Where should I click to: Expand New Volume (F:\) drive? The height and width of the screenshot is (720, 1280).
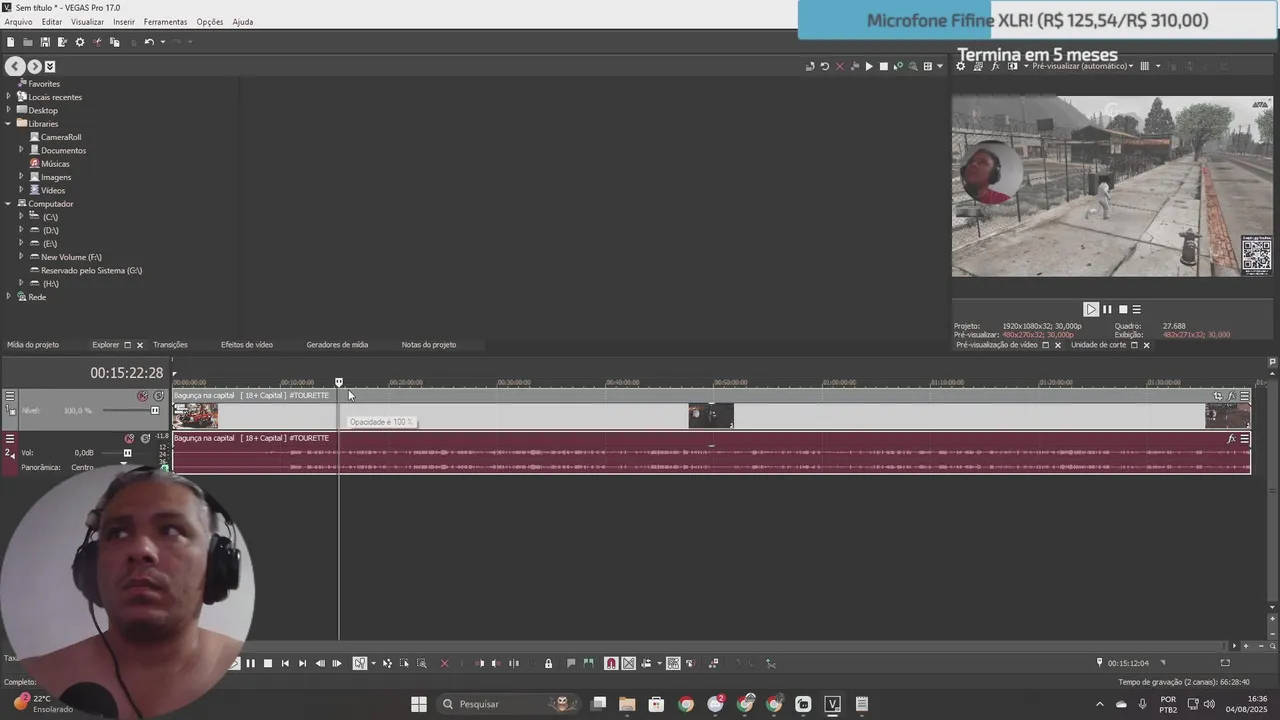(21, 257)
